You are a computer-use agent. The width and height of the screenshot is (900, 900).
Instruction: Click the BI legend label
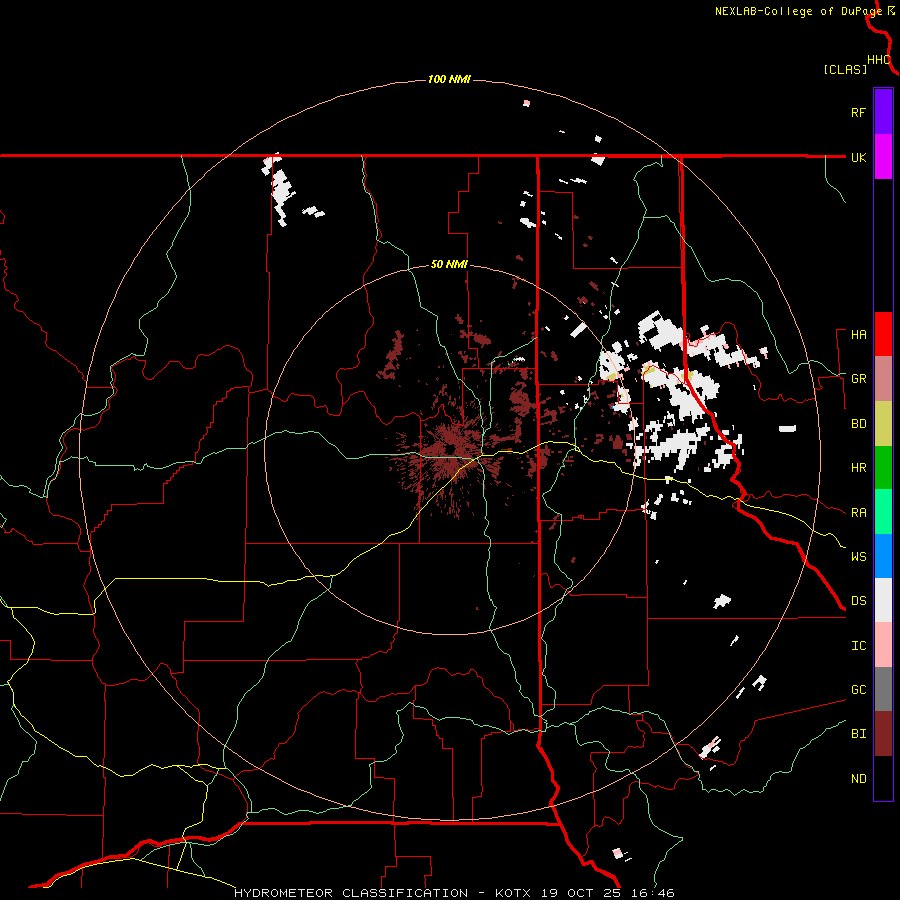tap(858, 734)
